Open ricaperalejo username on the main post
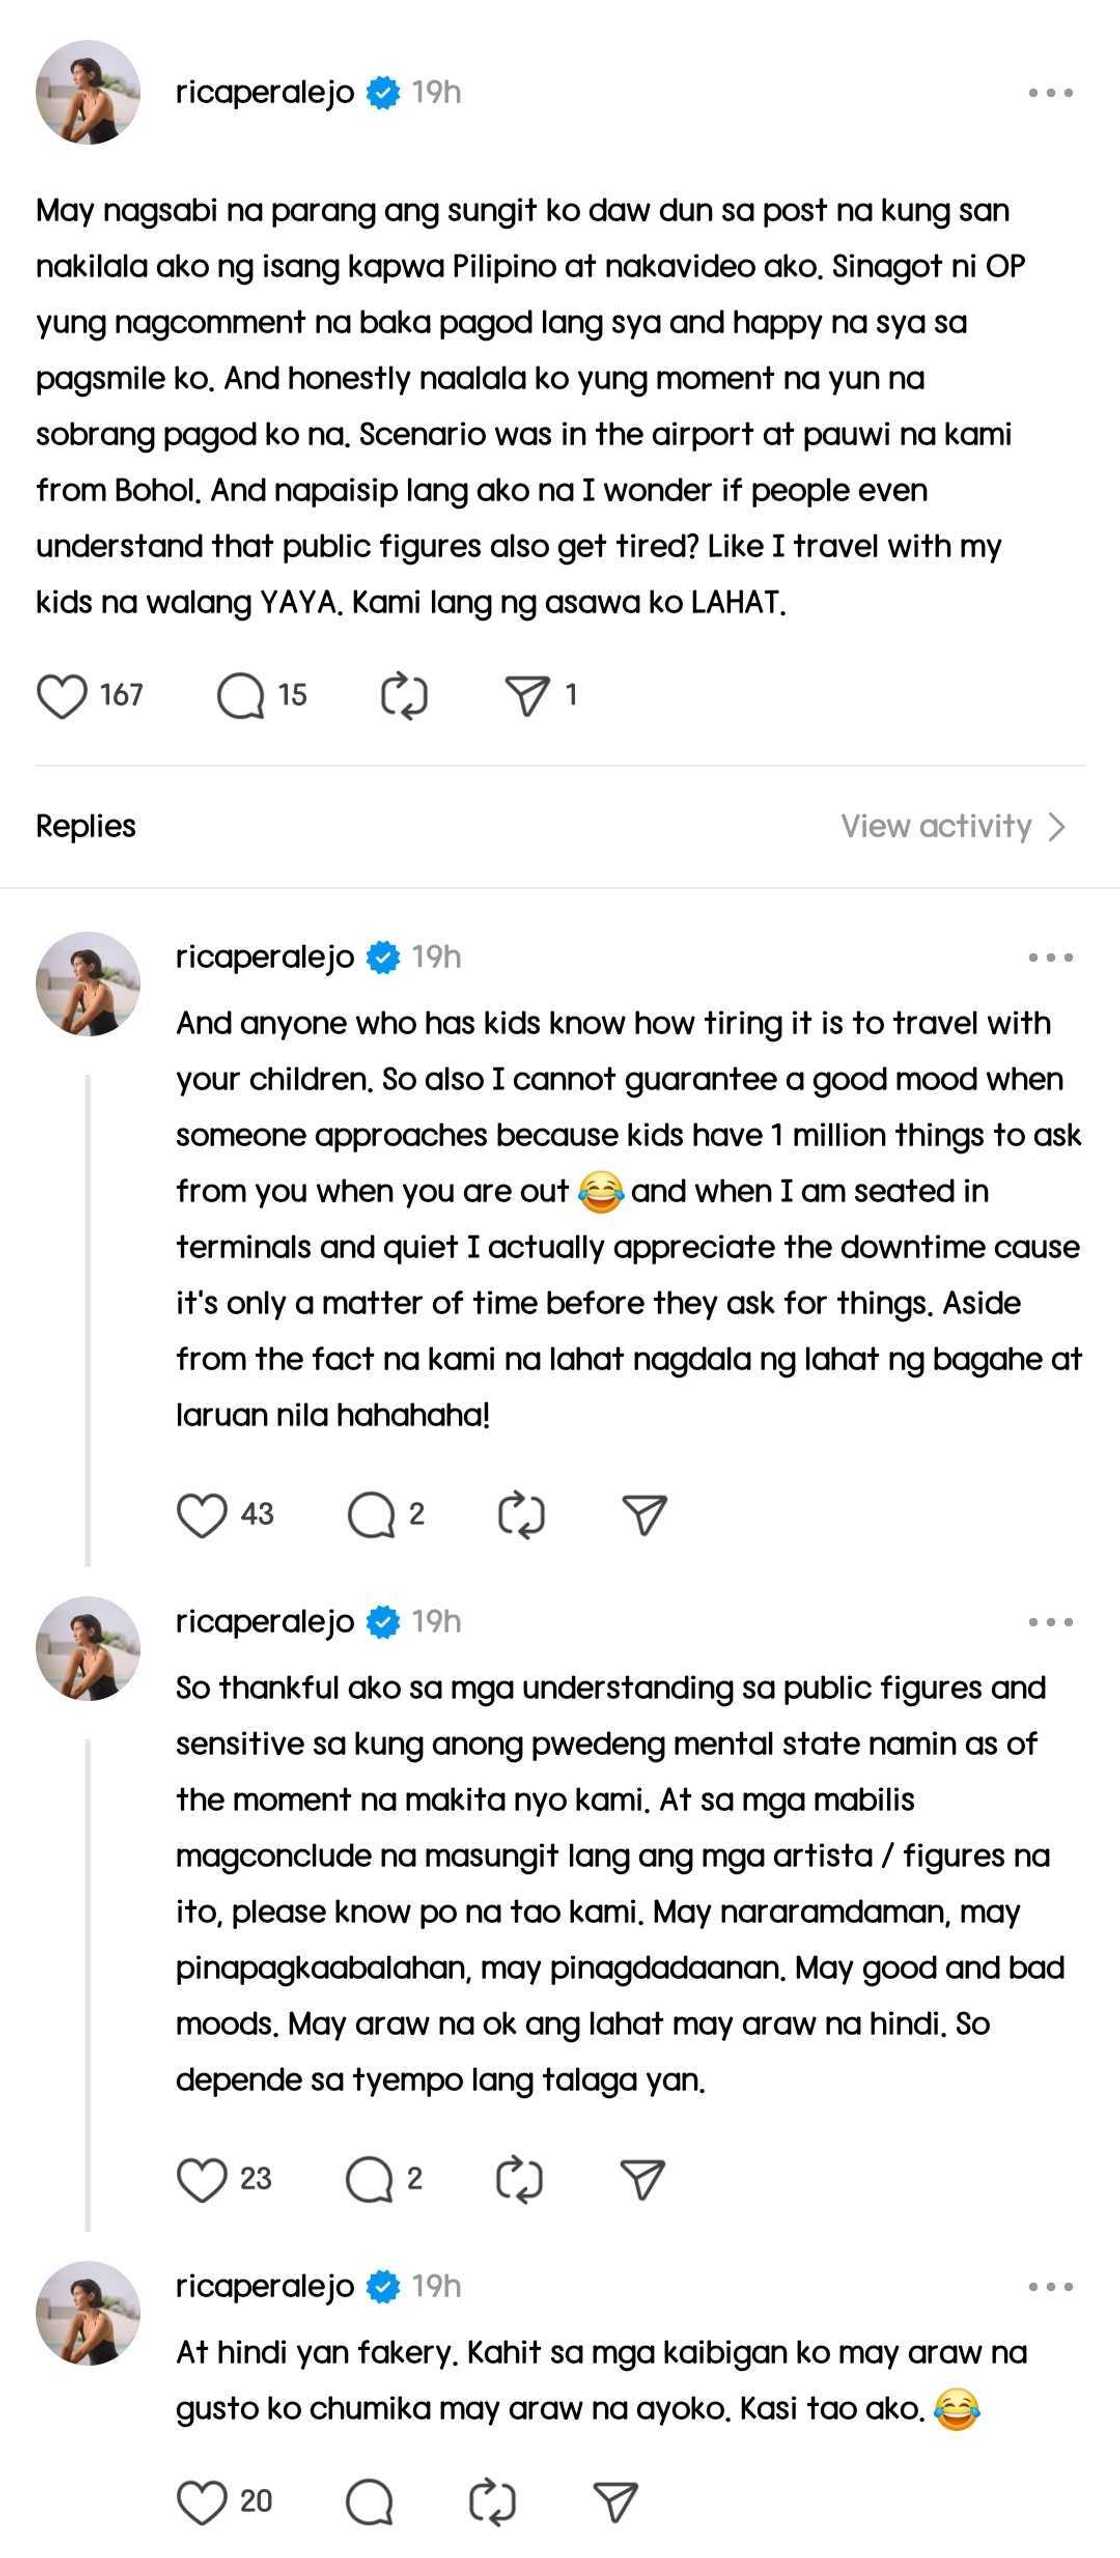Viewport: 1120px width, 2558px height. pyautogui.click(x=265, y=92)
